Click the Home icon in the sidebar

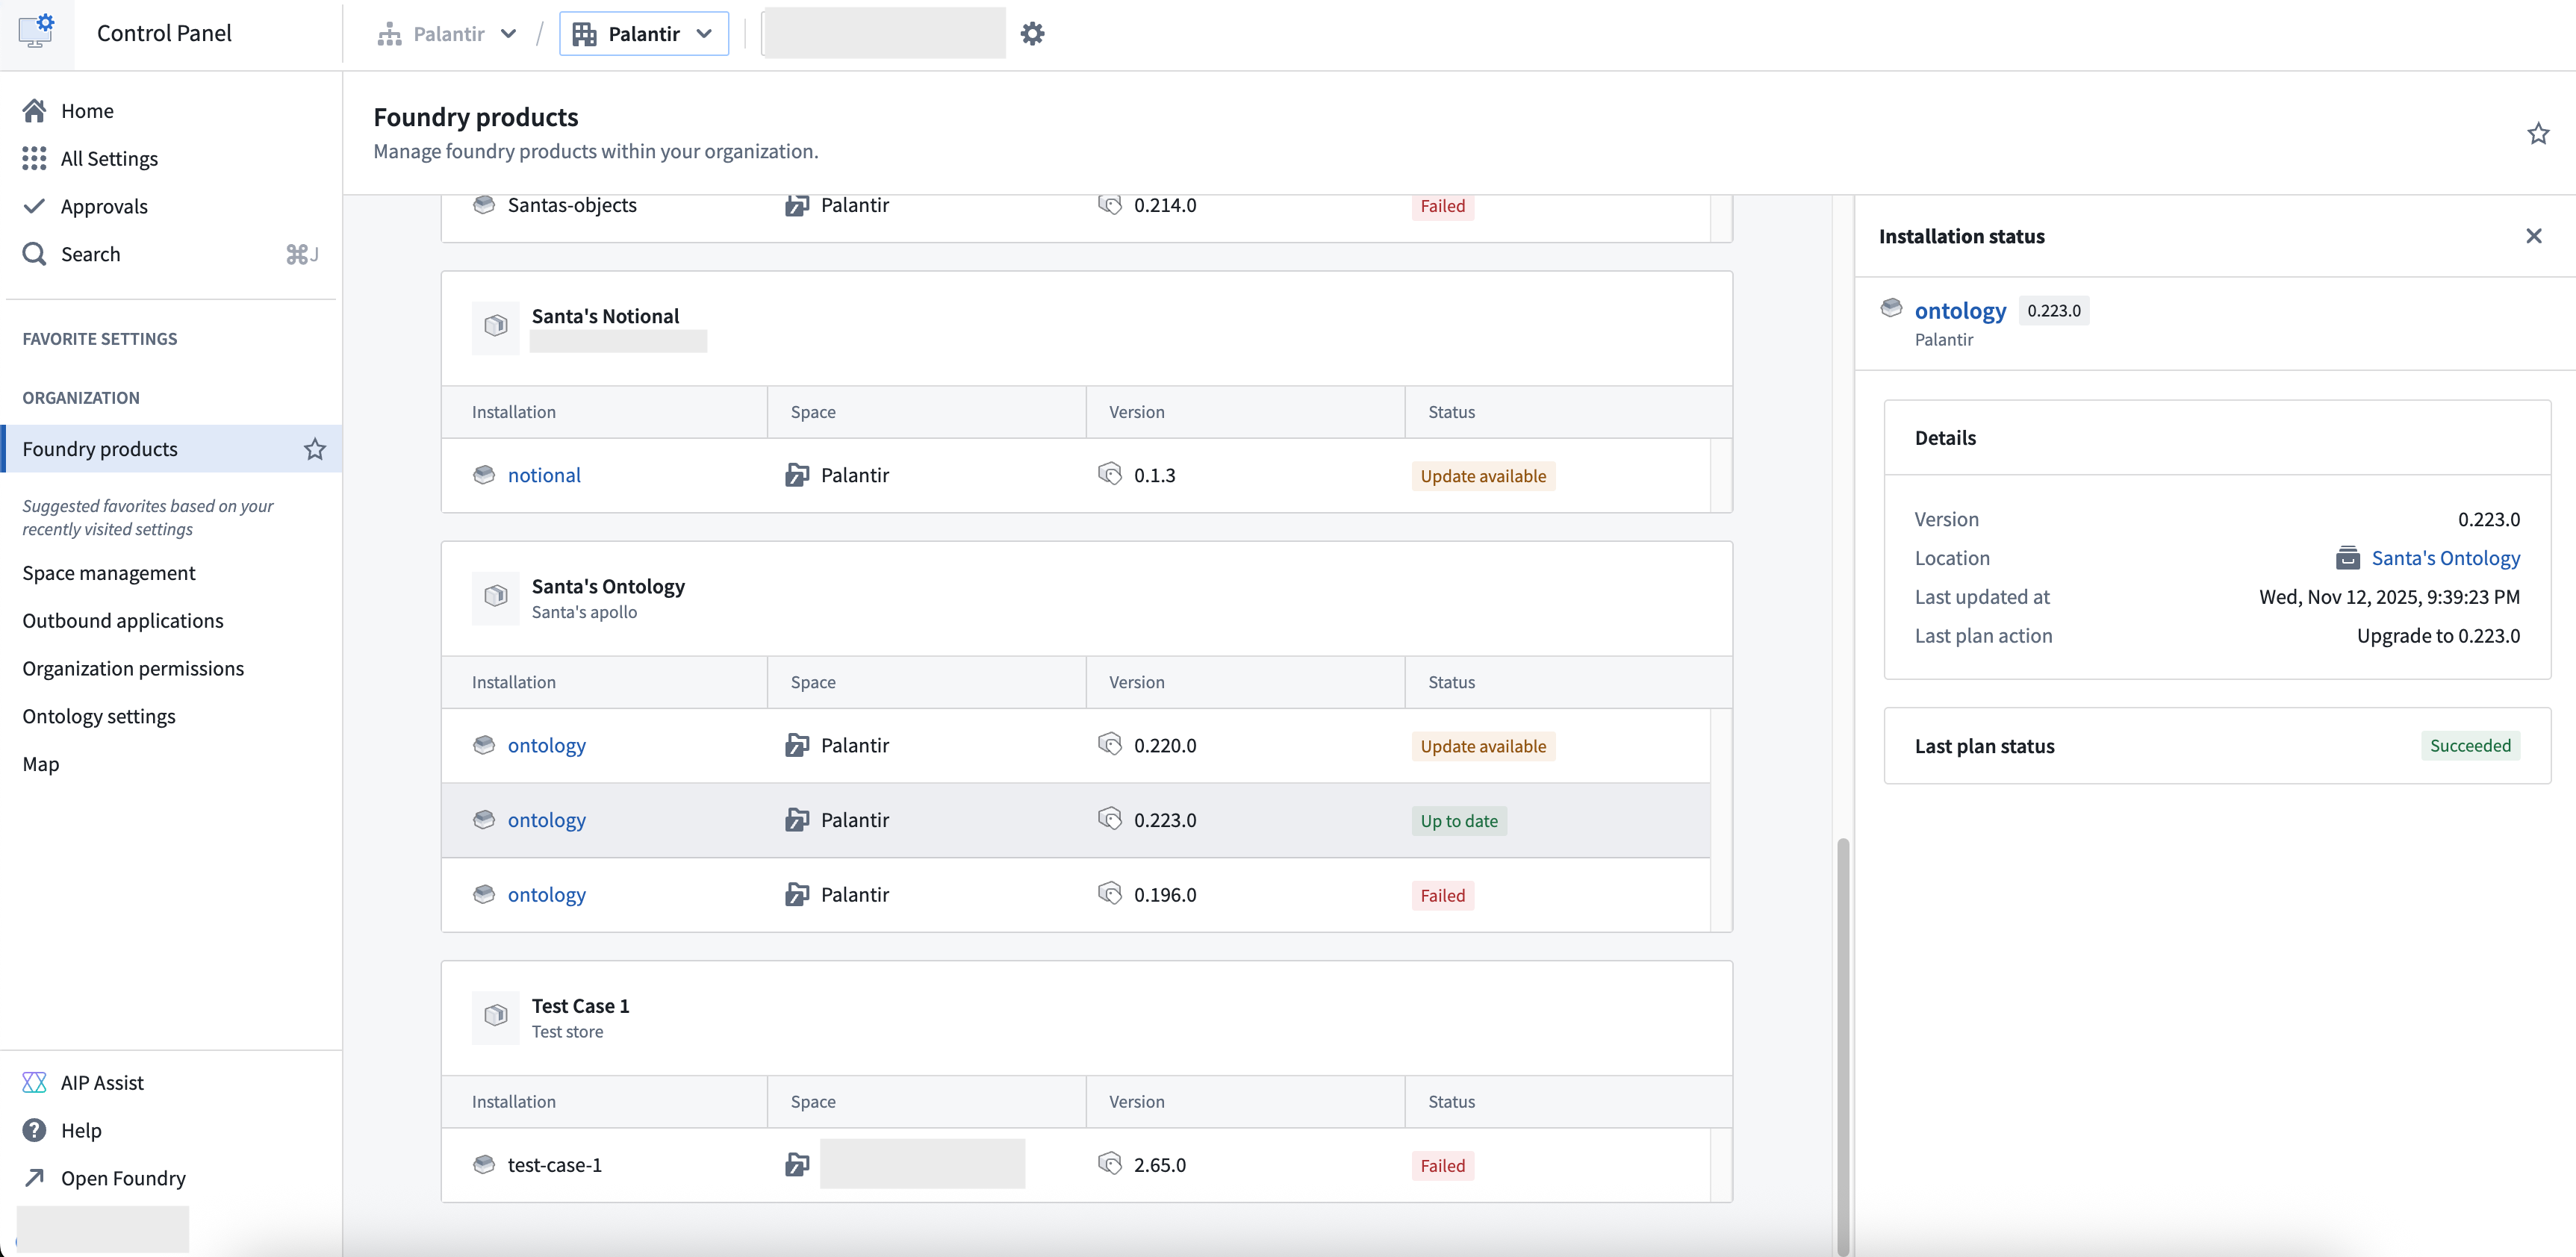point(34,110)
